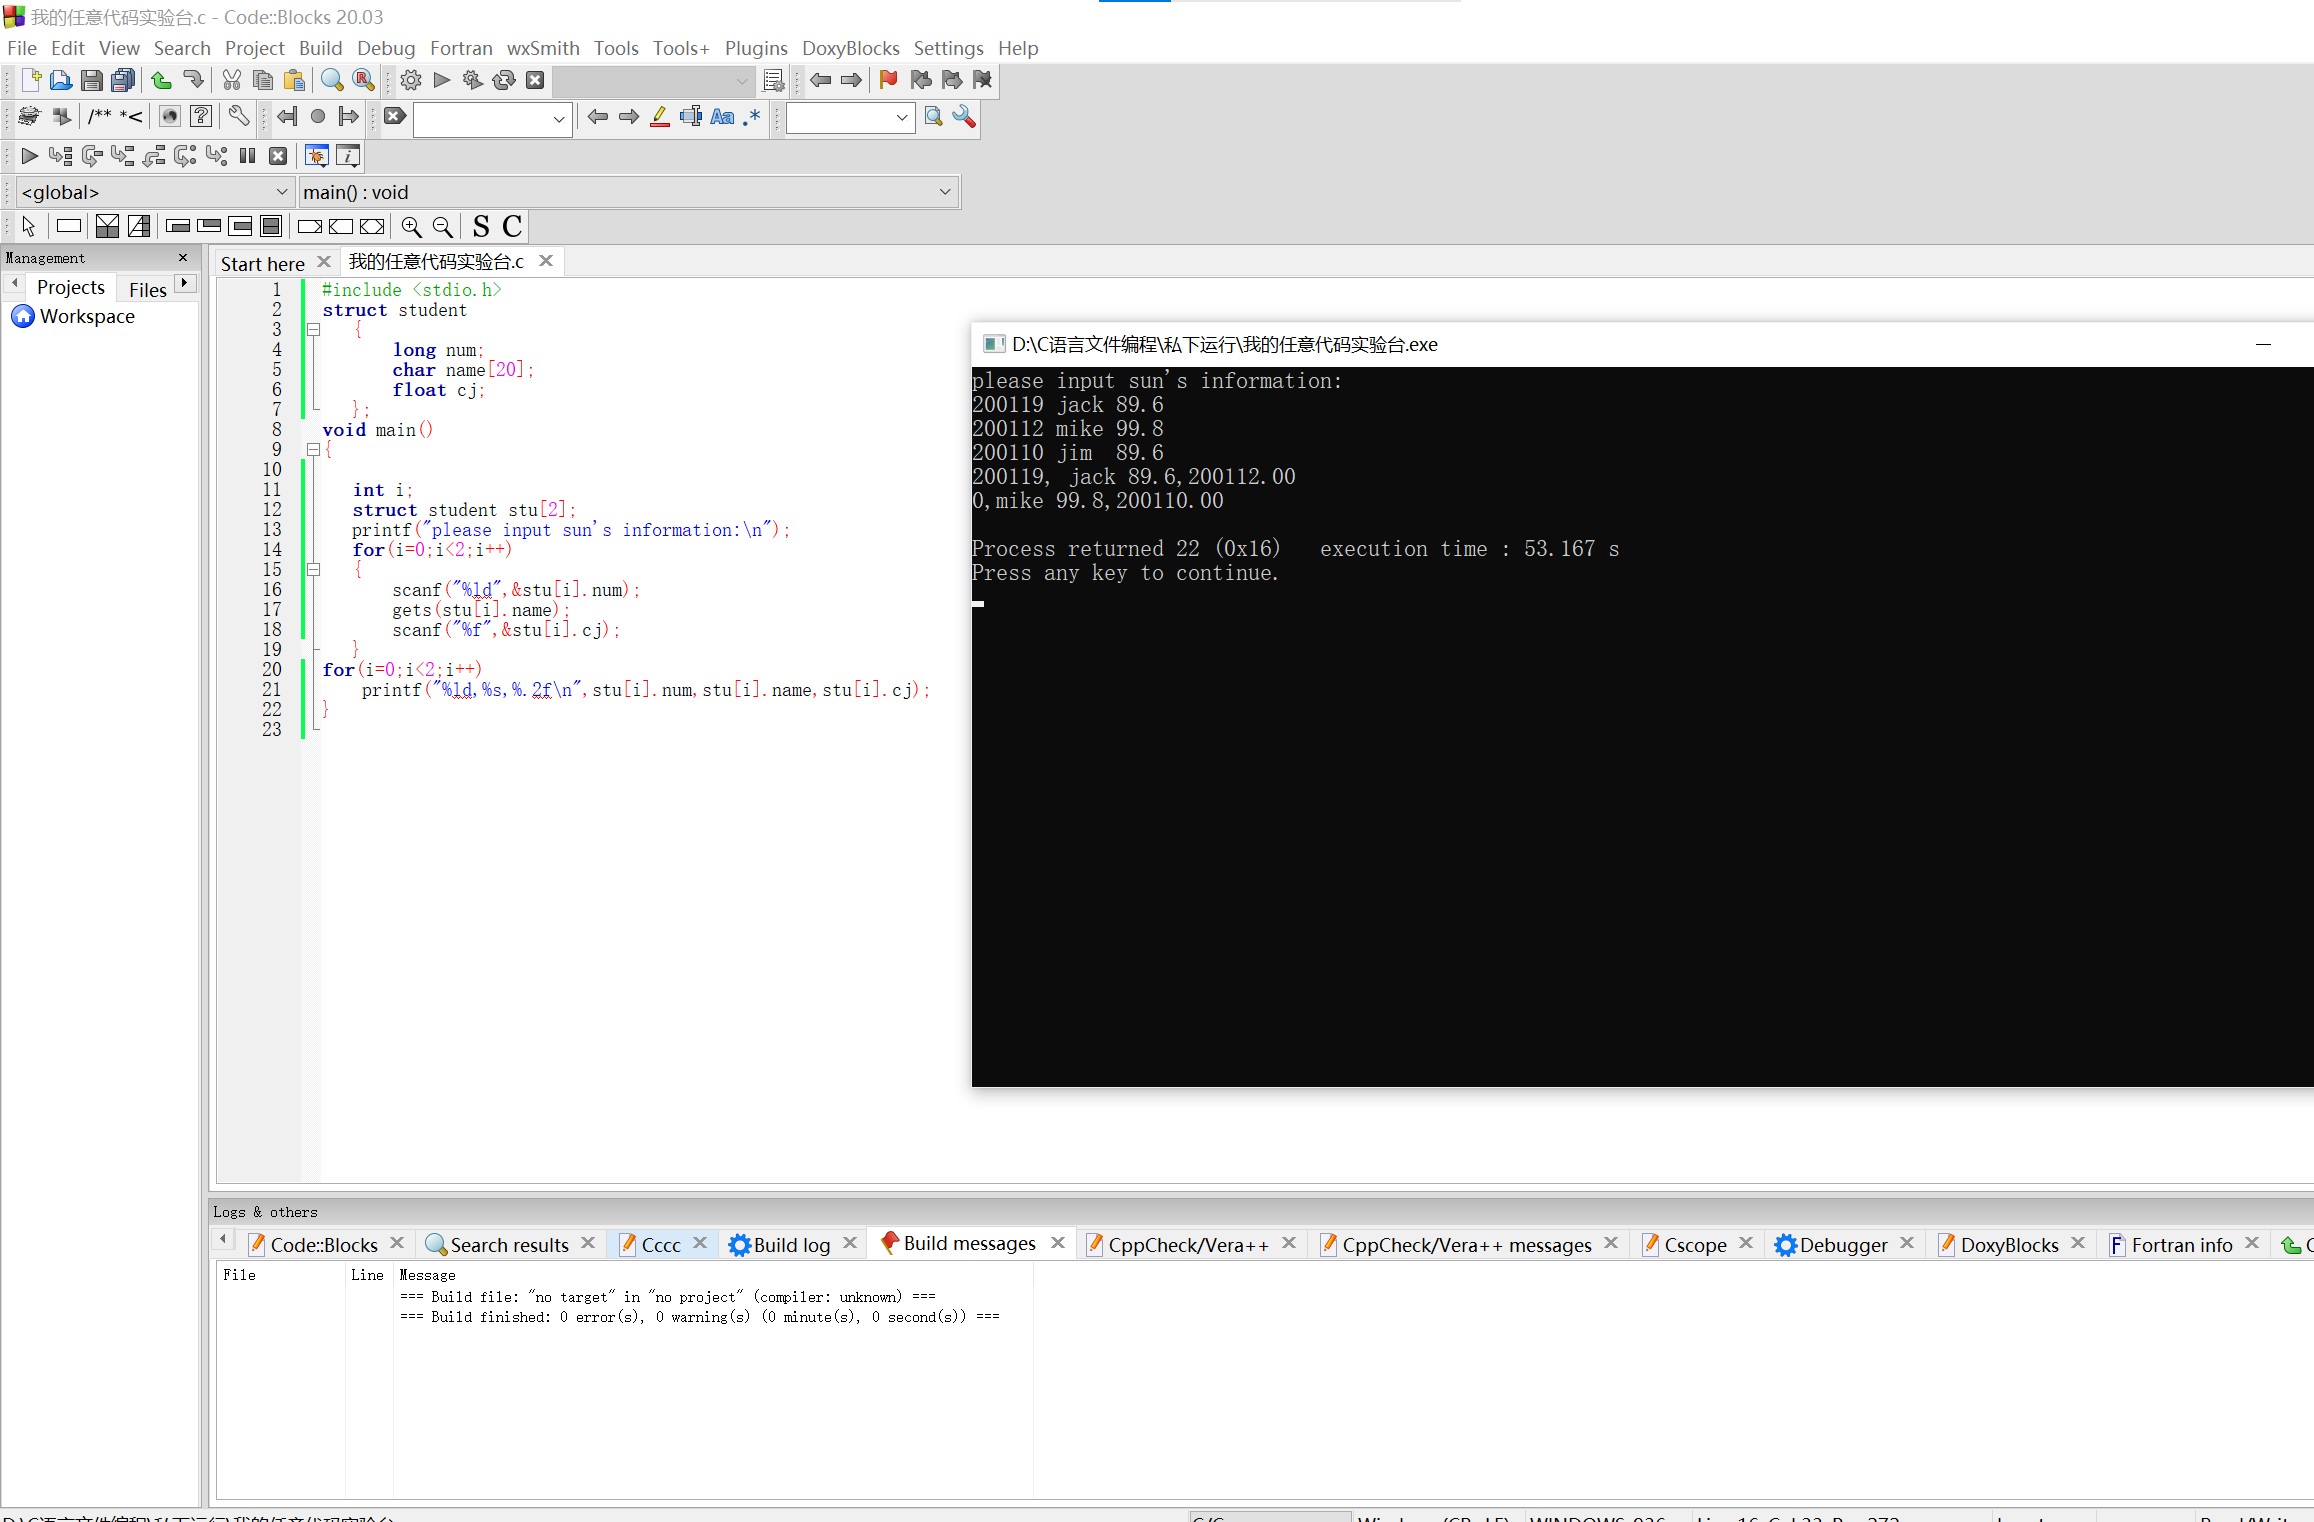Click the Open file icon
This screenshot has height=1522, width=2314.
tap(60, 80)
